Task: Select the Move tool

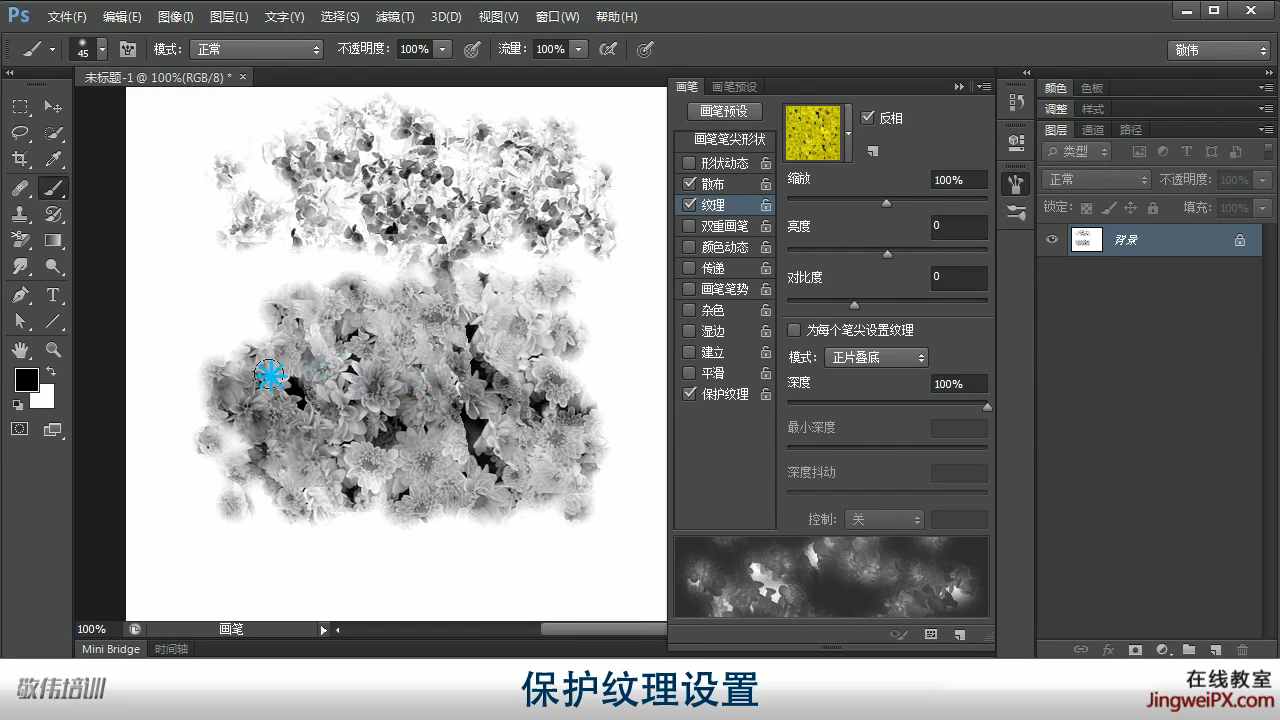Action: tap(53, 107)
